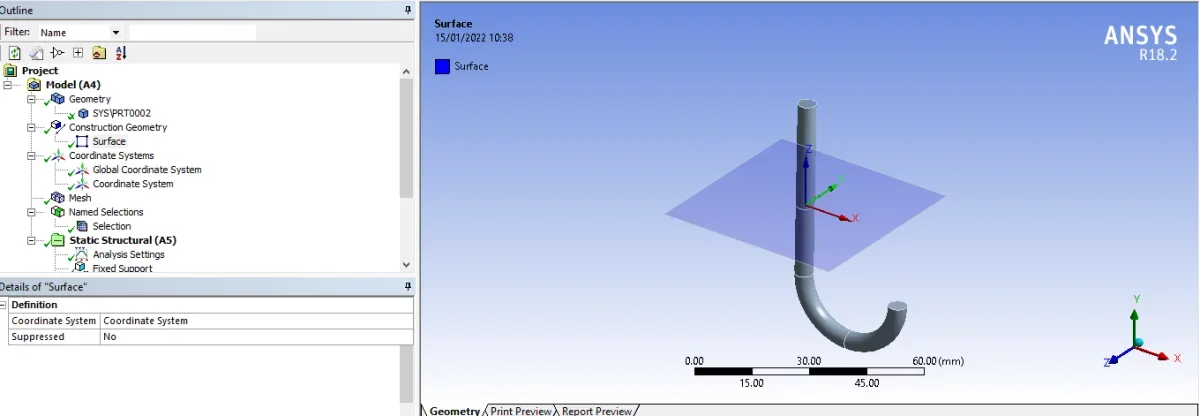This screenshot has height=416, width=1200.
Task: Select Mesh in the outline tree
Action: coord(79,198)
